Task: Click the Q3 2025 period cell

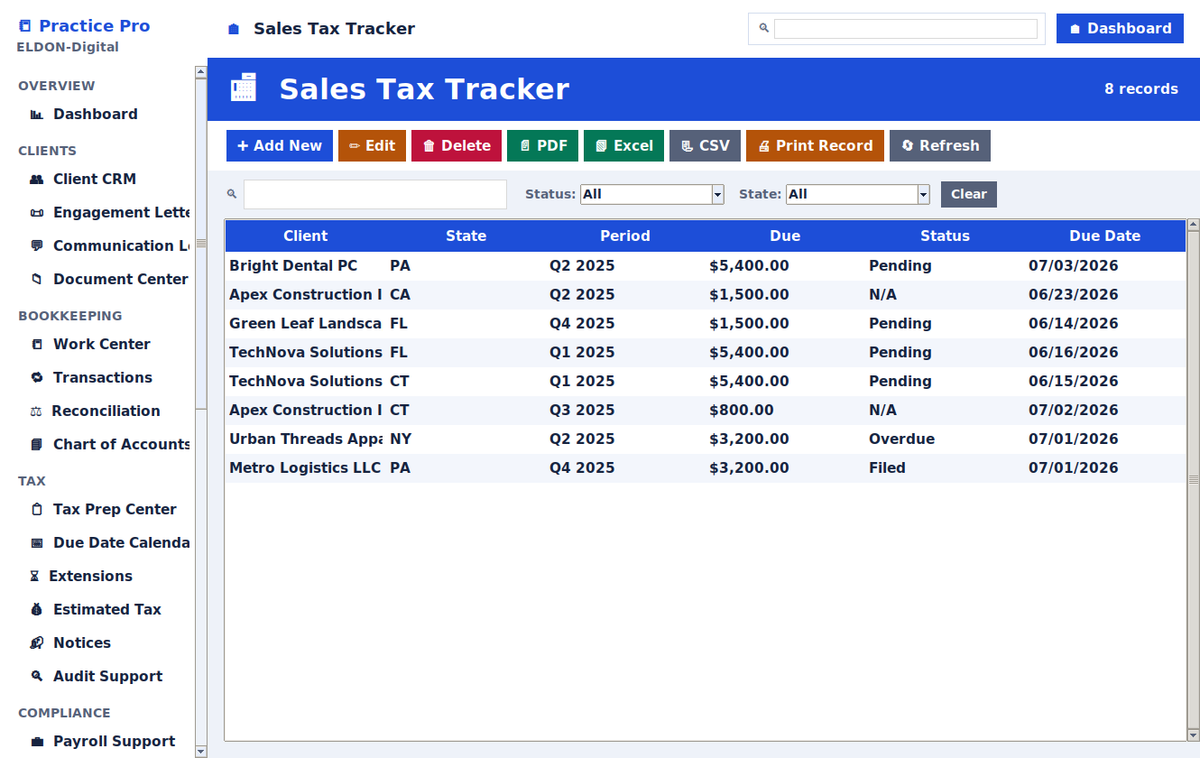Action: point(582,410)
